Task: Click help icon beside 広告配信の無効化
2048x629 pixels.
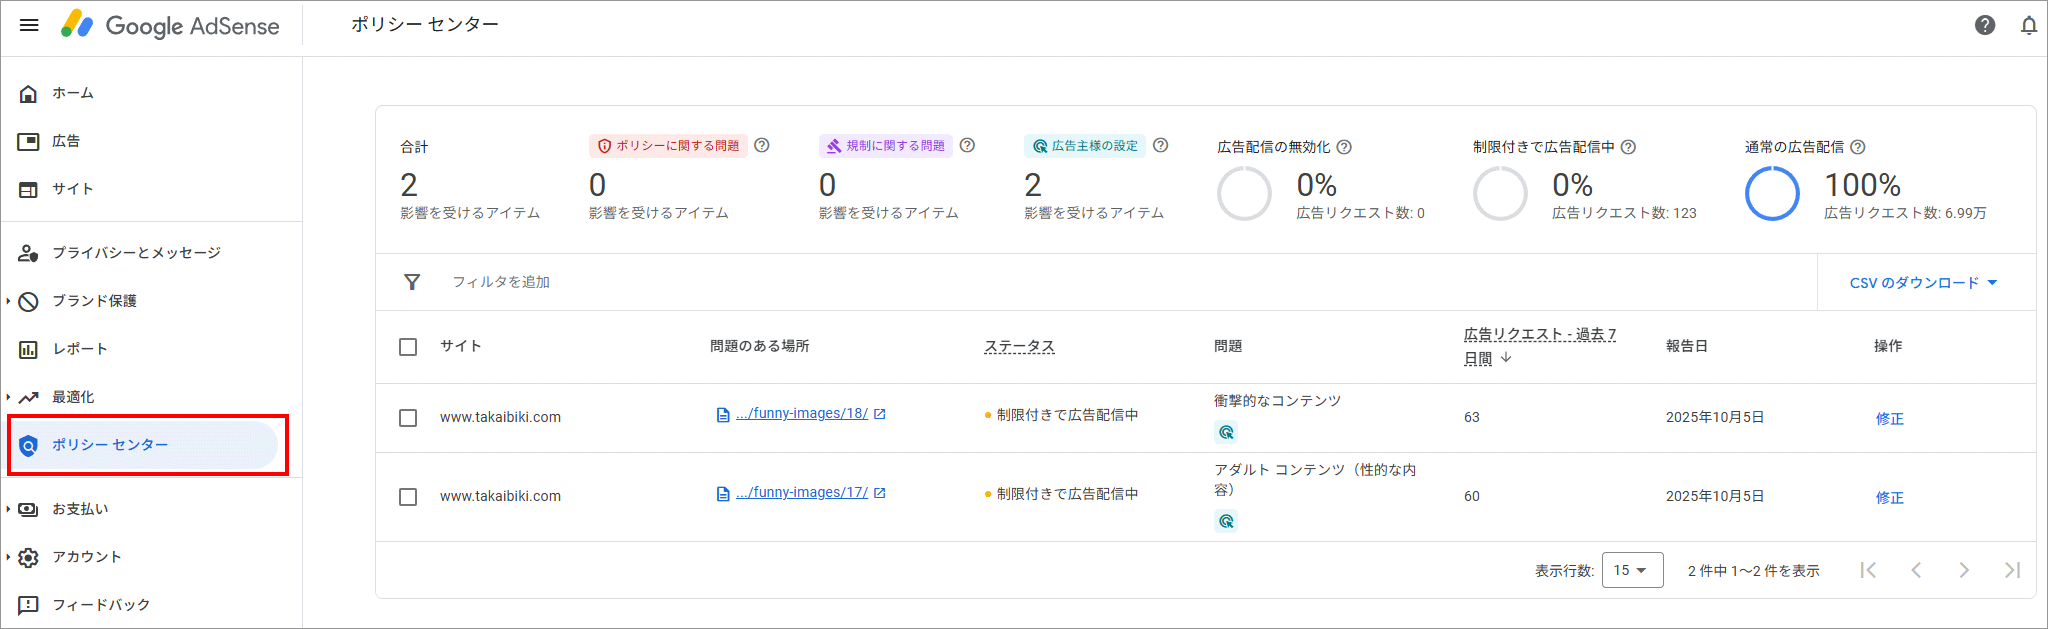Action: point(1345,147)
